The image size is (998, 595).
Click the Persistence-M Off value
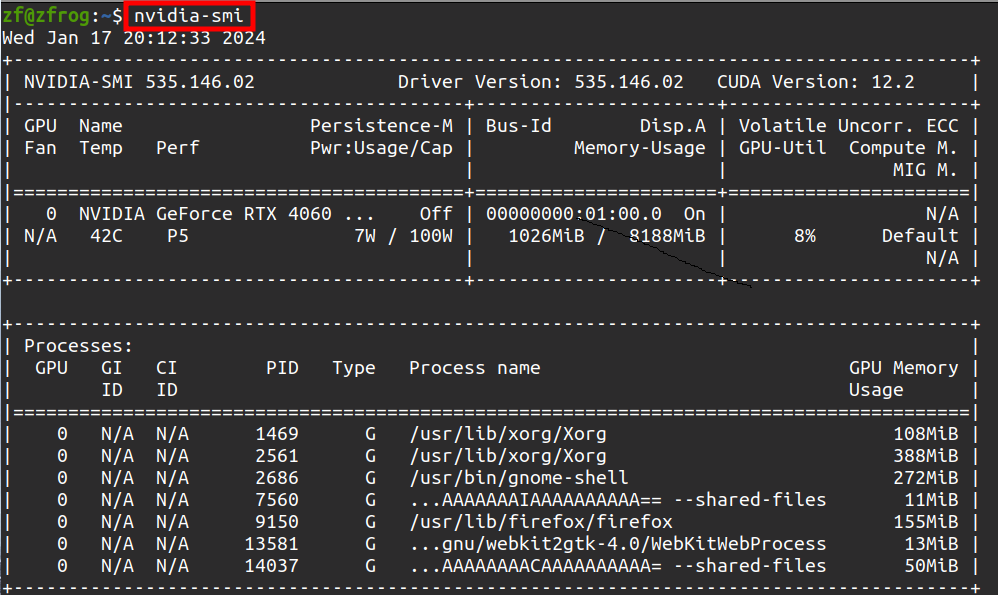click(x=436, y=214)
